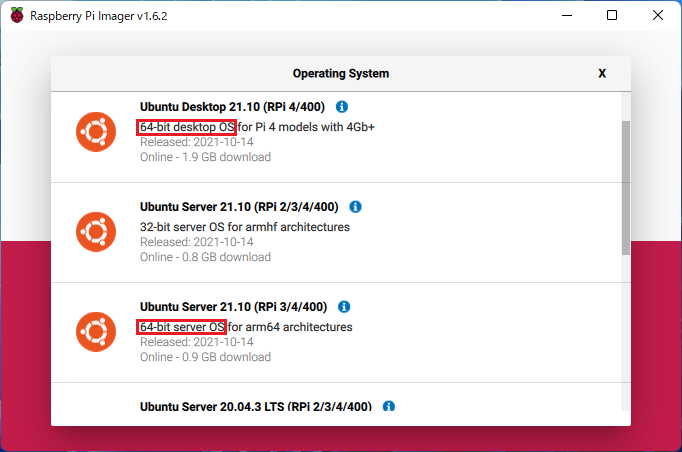The width and height of the screenshot is (682, 452).
Task: Click info icon beside Ubuntu Server 21.10 (RPi 3/4/400)
Action: click(344, 307)
